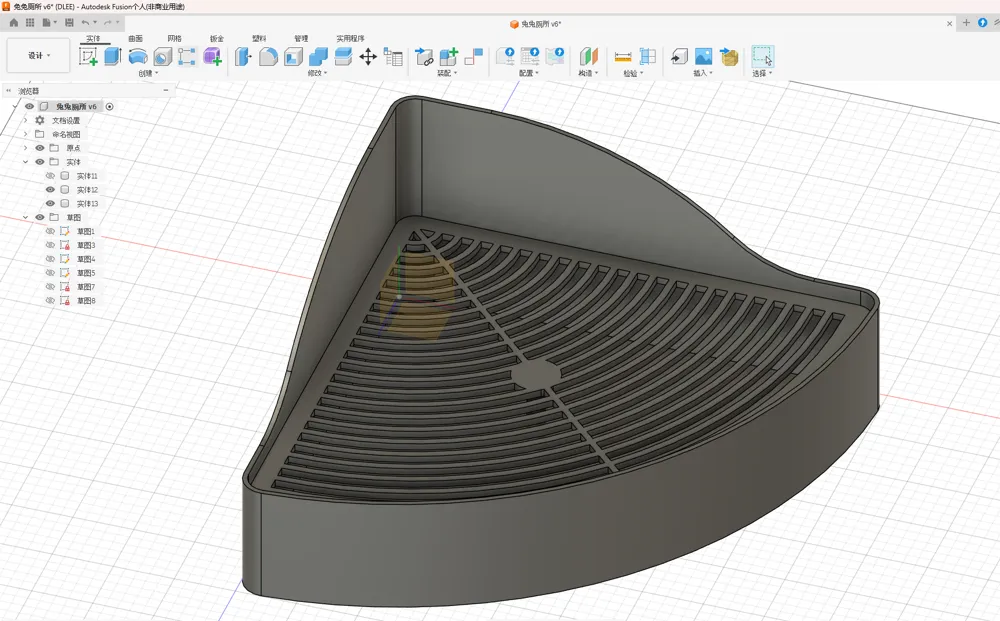Select the Revolve tool
This screenshot has width=1000, height=621.
click(138, 57)
